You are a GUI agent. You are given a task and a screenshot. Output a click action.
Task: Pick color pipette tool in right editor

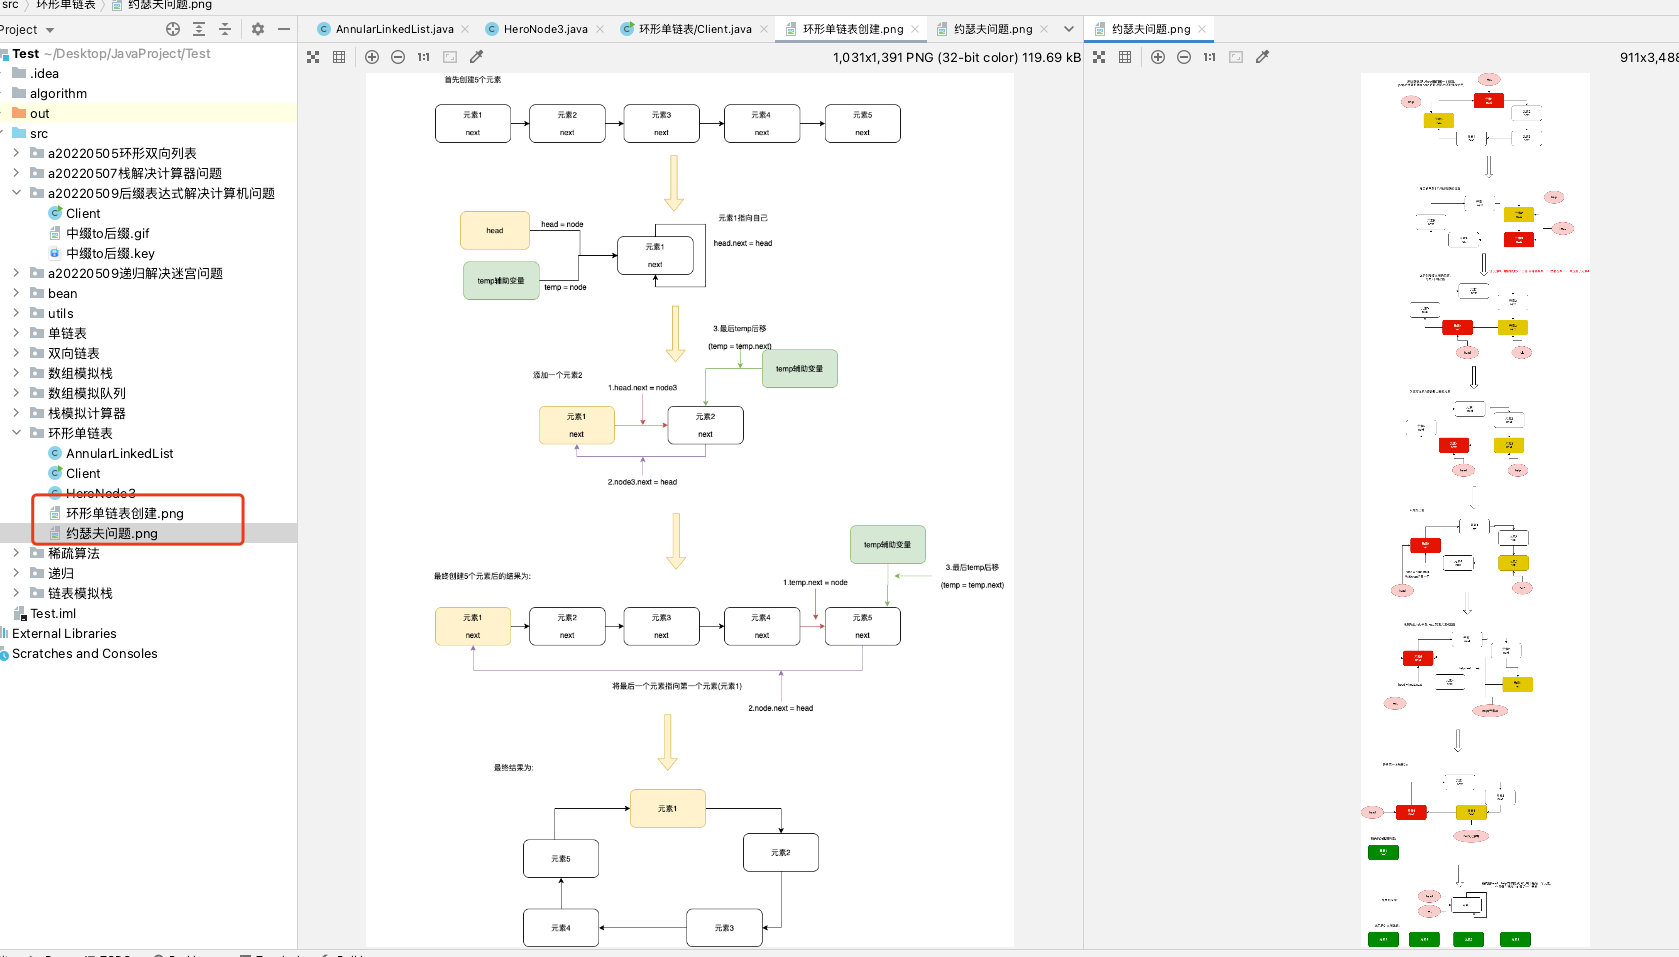pyautogui.click(x=1262, y=57)
